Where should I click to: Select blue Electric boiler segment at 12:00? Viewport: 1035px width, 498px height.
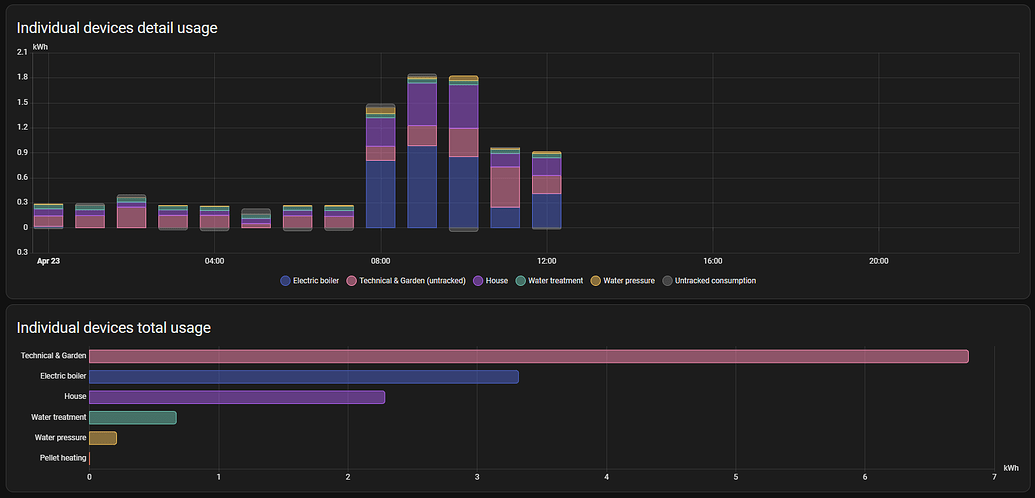tap(546, 210)
